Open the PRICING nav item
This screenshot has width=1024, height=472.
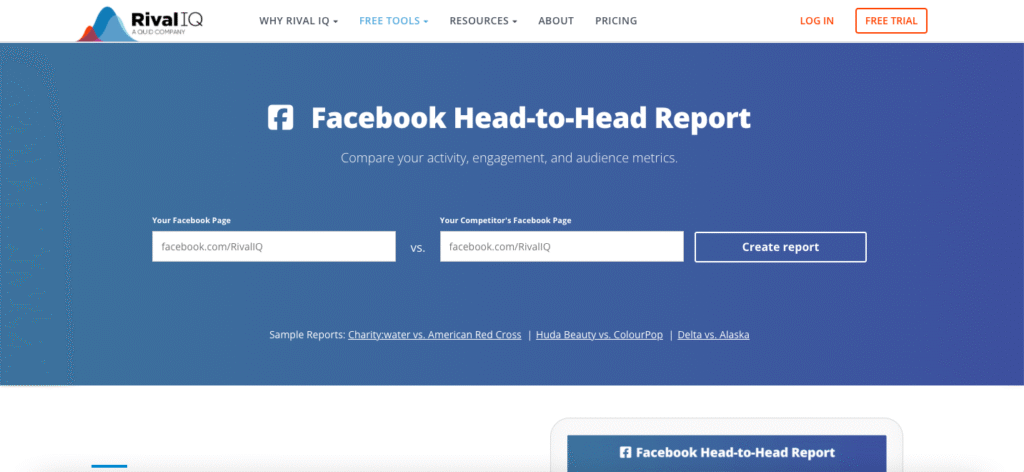[x=615, y=21]
